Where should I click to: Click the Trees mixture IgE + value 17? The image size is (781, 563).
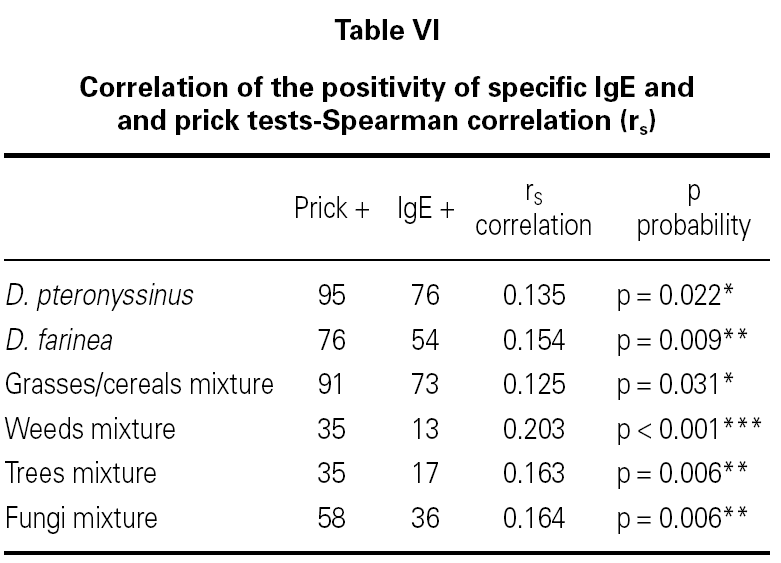[425, 475]
